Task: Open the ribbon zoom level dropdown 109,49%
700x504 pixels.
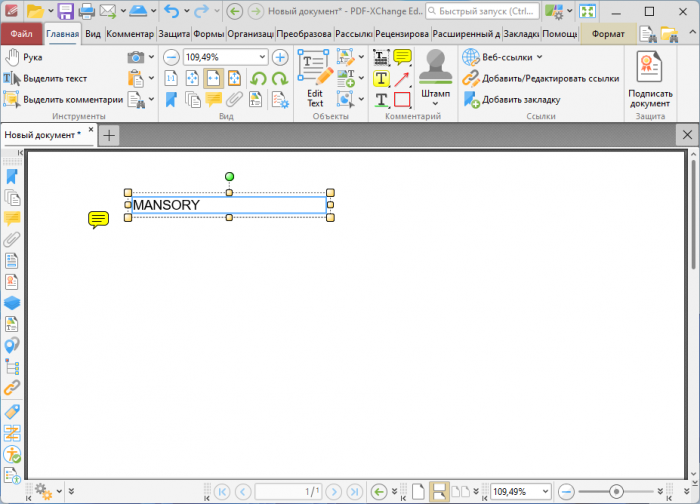Action: tap(264, 57)
